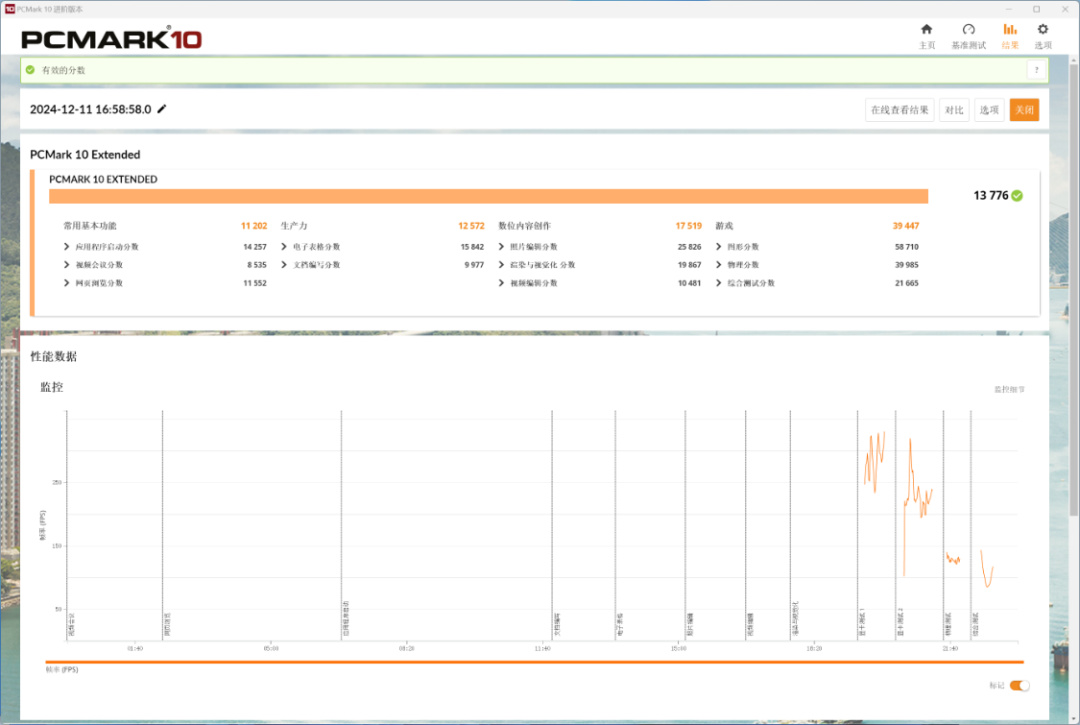Click the PCMark 10 logo
This screenshot has height=725, width=1080.
pyautogui.click(x=112, y=39)
